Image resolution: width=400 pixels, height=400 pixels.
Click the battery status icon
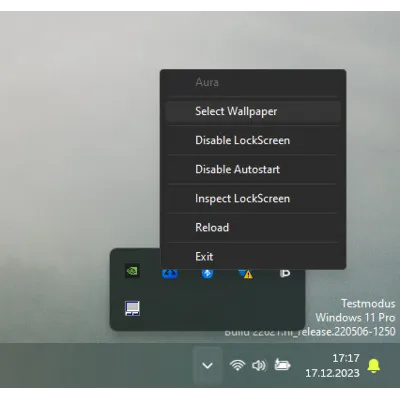282,365
